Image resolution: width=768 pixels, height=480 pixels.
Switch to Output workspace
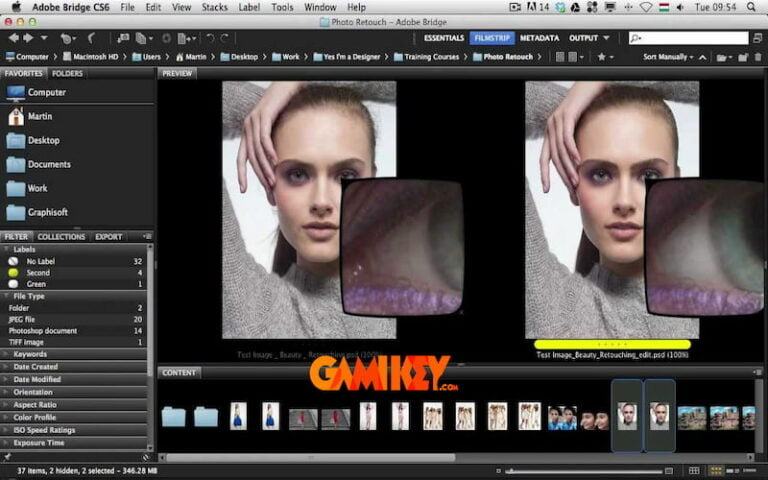583,38
